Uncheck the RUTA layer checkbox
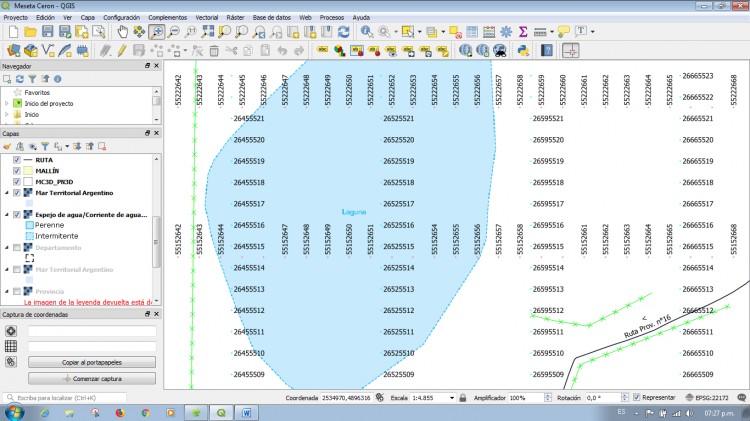This screenshot has width=750, height=421. (x=17, y=160)
